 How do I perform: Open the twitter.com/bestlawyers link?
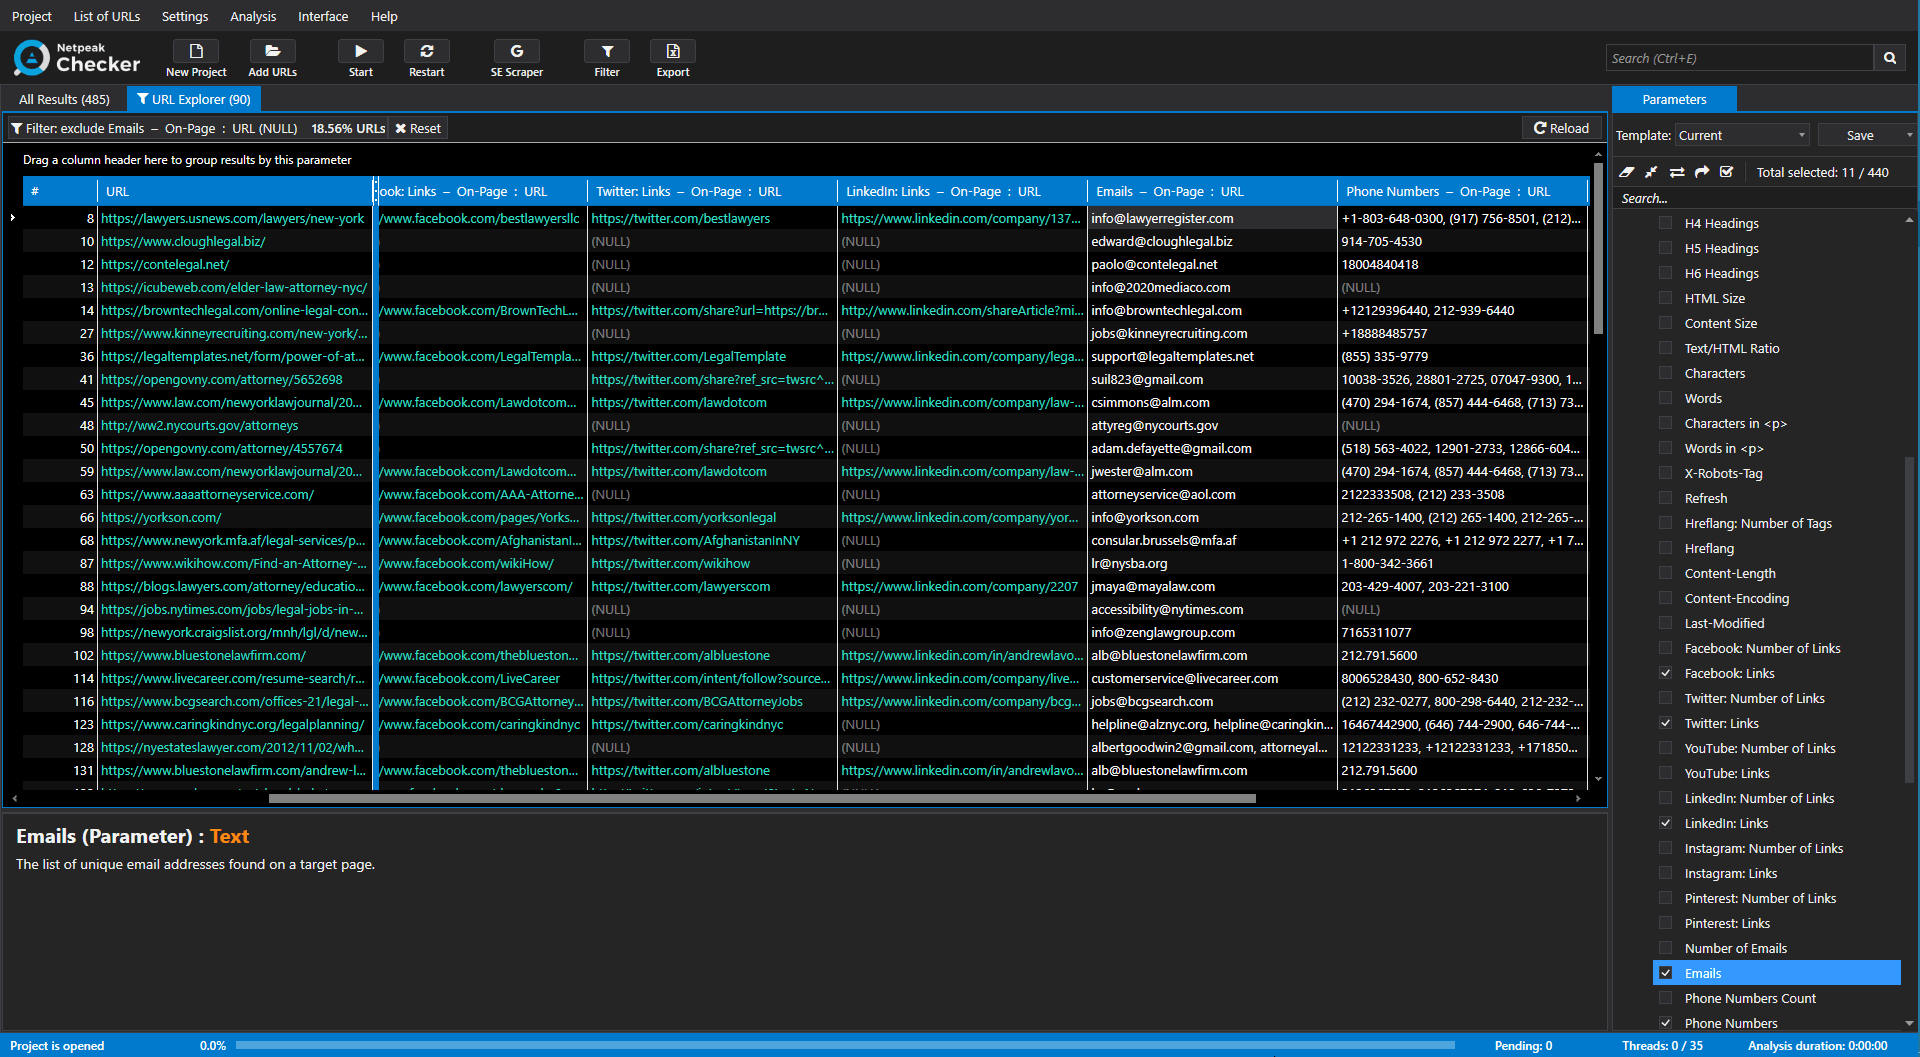click(680, 218)
